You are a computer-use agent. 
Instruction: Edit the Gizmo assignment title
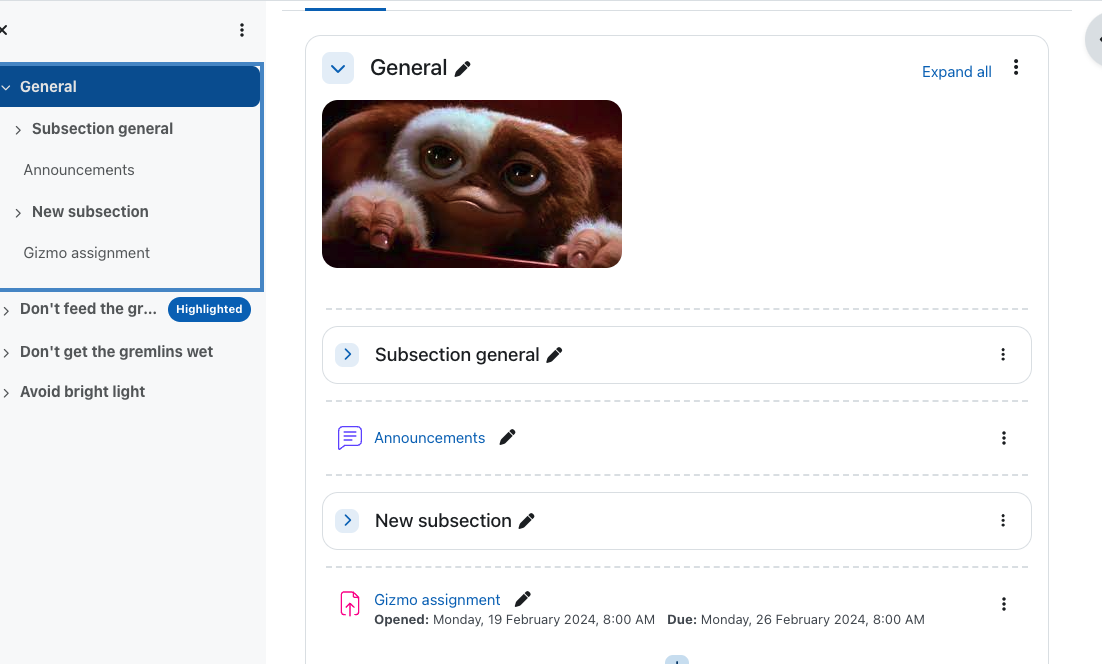click(x=523, y=599)
